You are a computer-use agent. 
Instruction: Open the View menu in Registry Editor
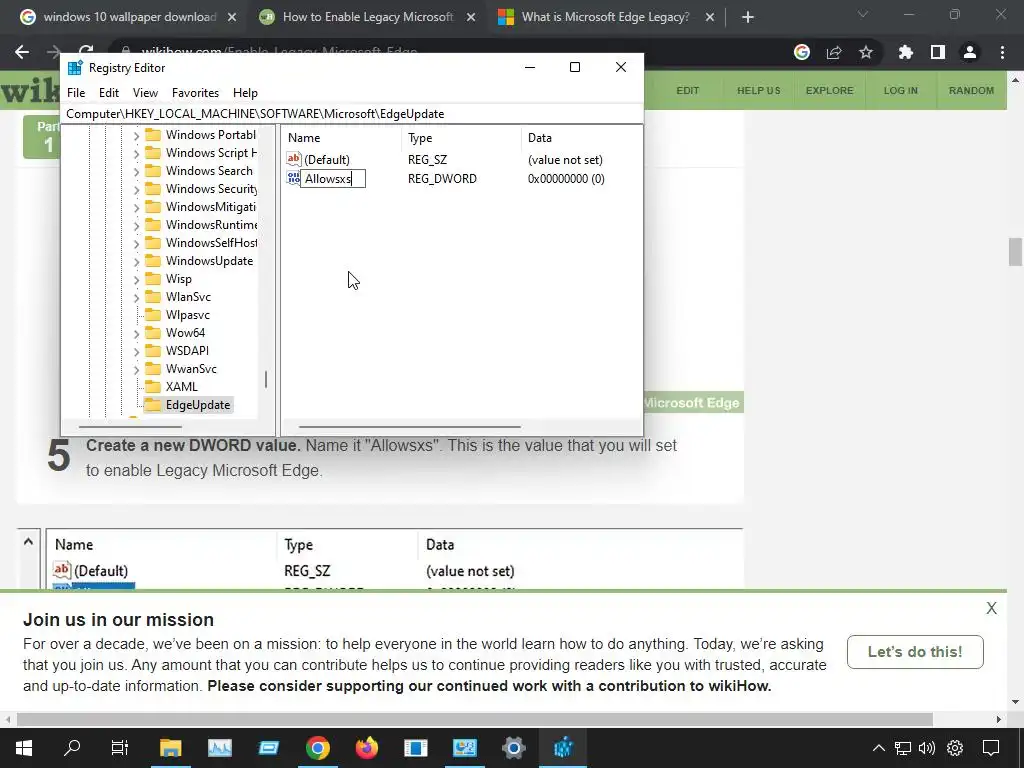pos(145,93)
